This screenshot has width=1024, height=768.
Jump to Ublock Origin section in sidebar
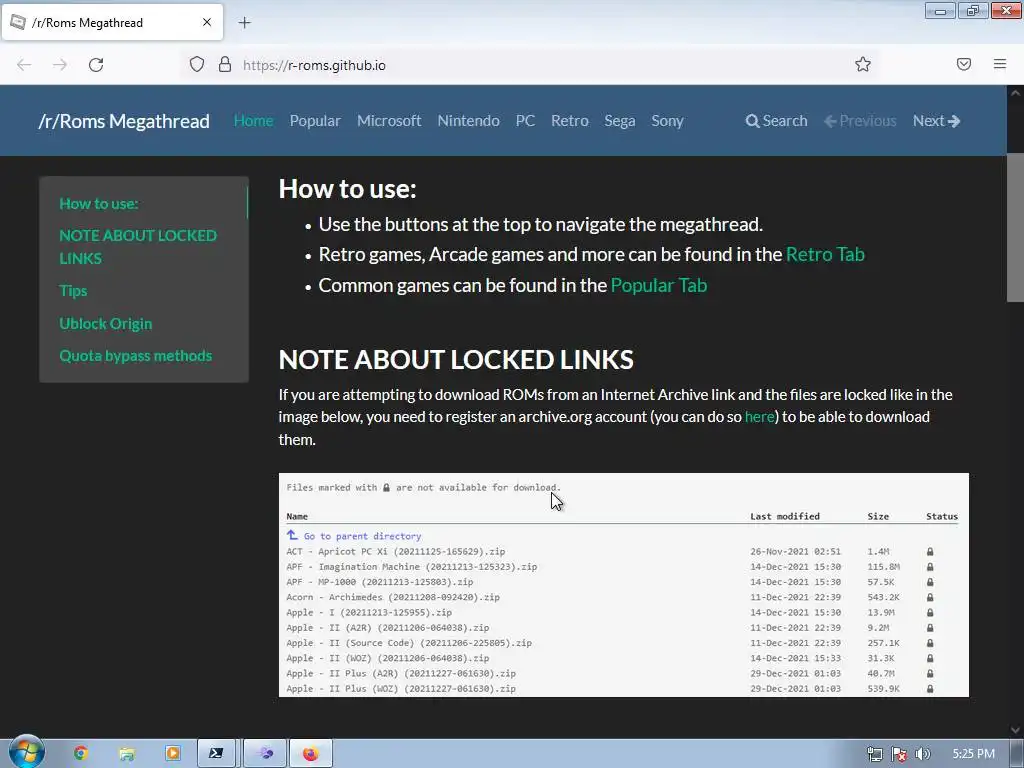point(105,323)
